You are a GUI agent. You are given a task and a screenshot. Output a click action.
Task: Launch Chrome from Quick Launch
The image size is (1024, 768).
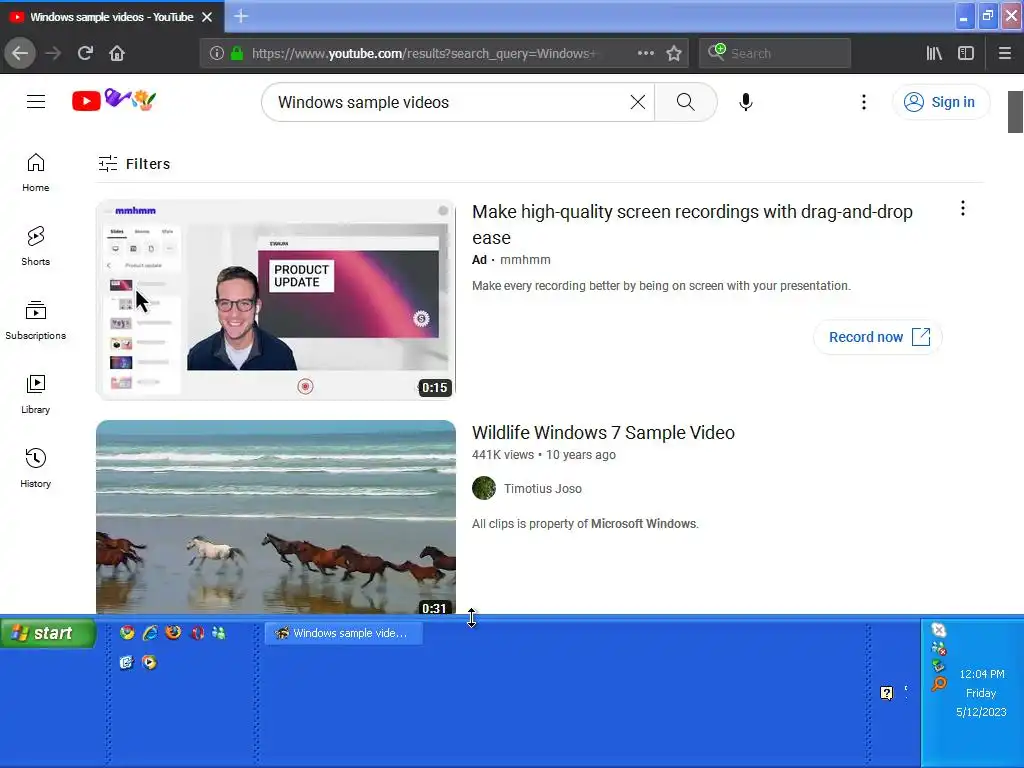(127, 632)
